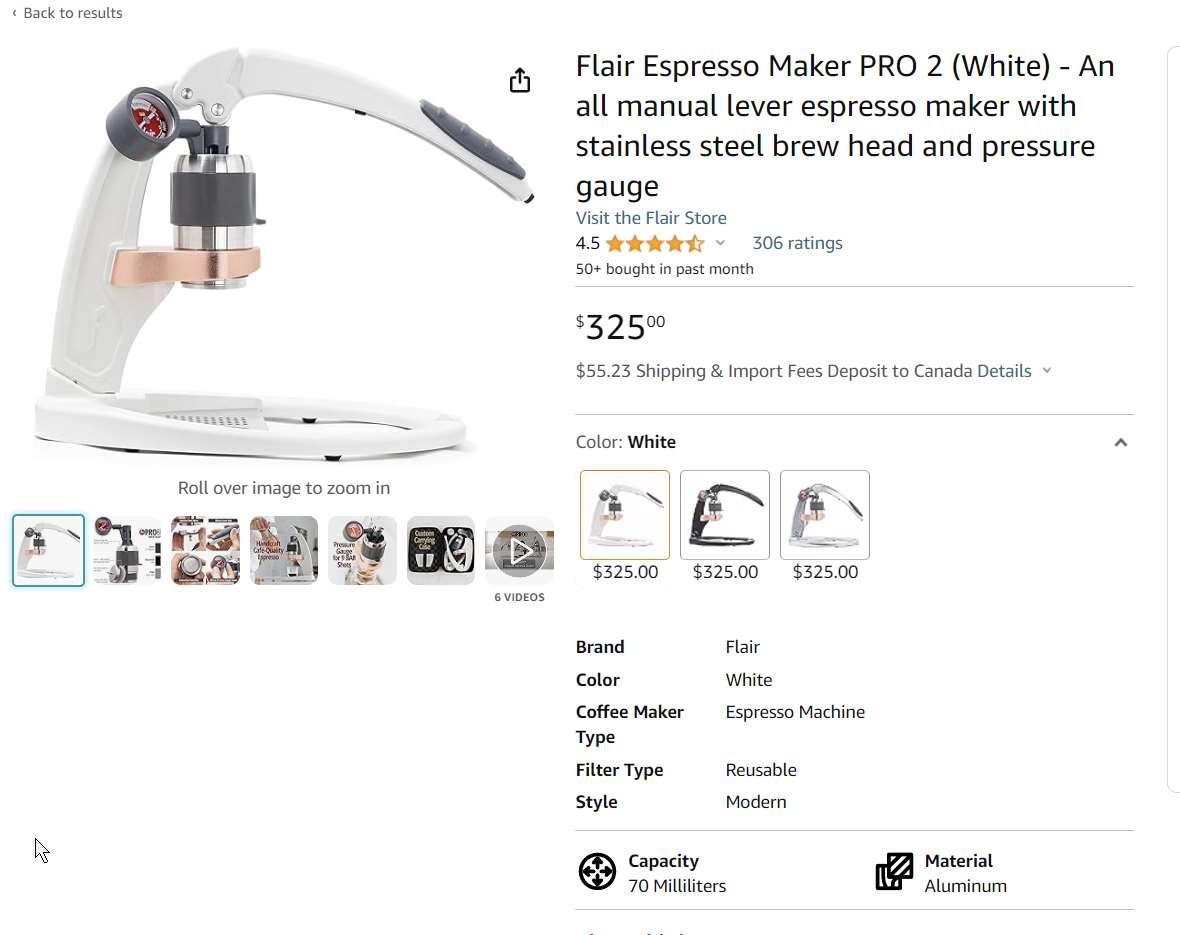Expand Shipping & Import Fees details arrow

pyautogui.click(x=1047, y=371)
